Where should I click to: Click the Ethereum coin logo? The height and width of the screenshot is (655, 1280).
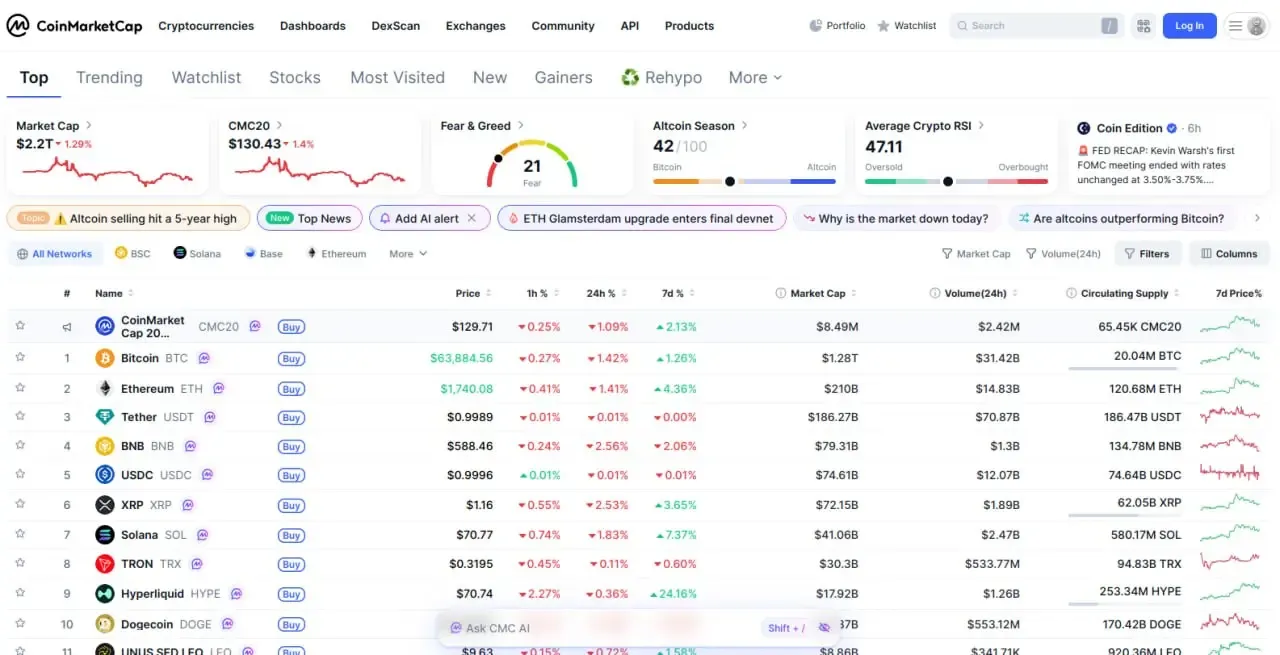click(x=104, y=388)
